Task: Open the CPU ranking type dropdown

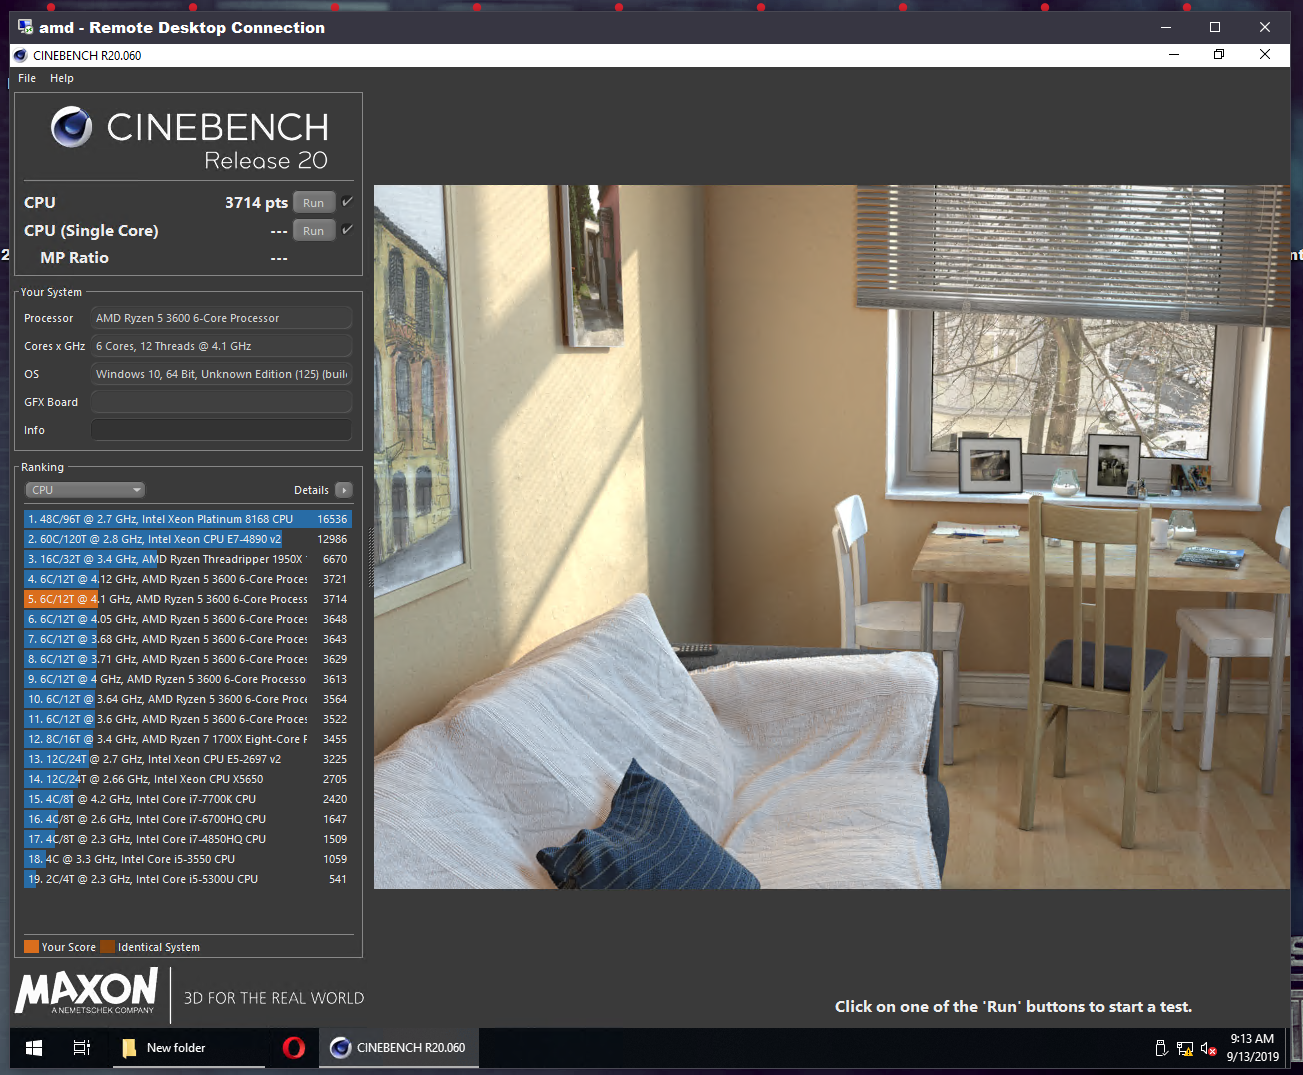Action: [x=85, y=490]
